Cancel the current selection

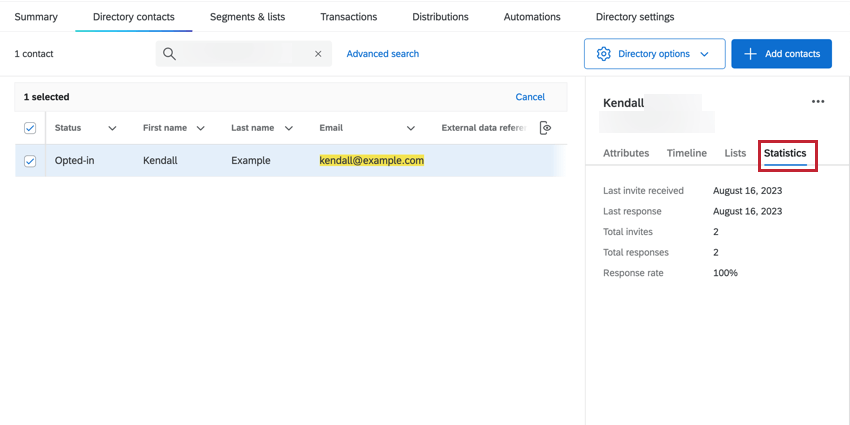click(530, 97)
